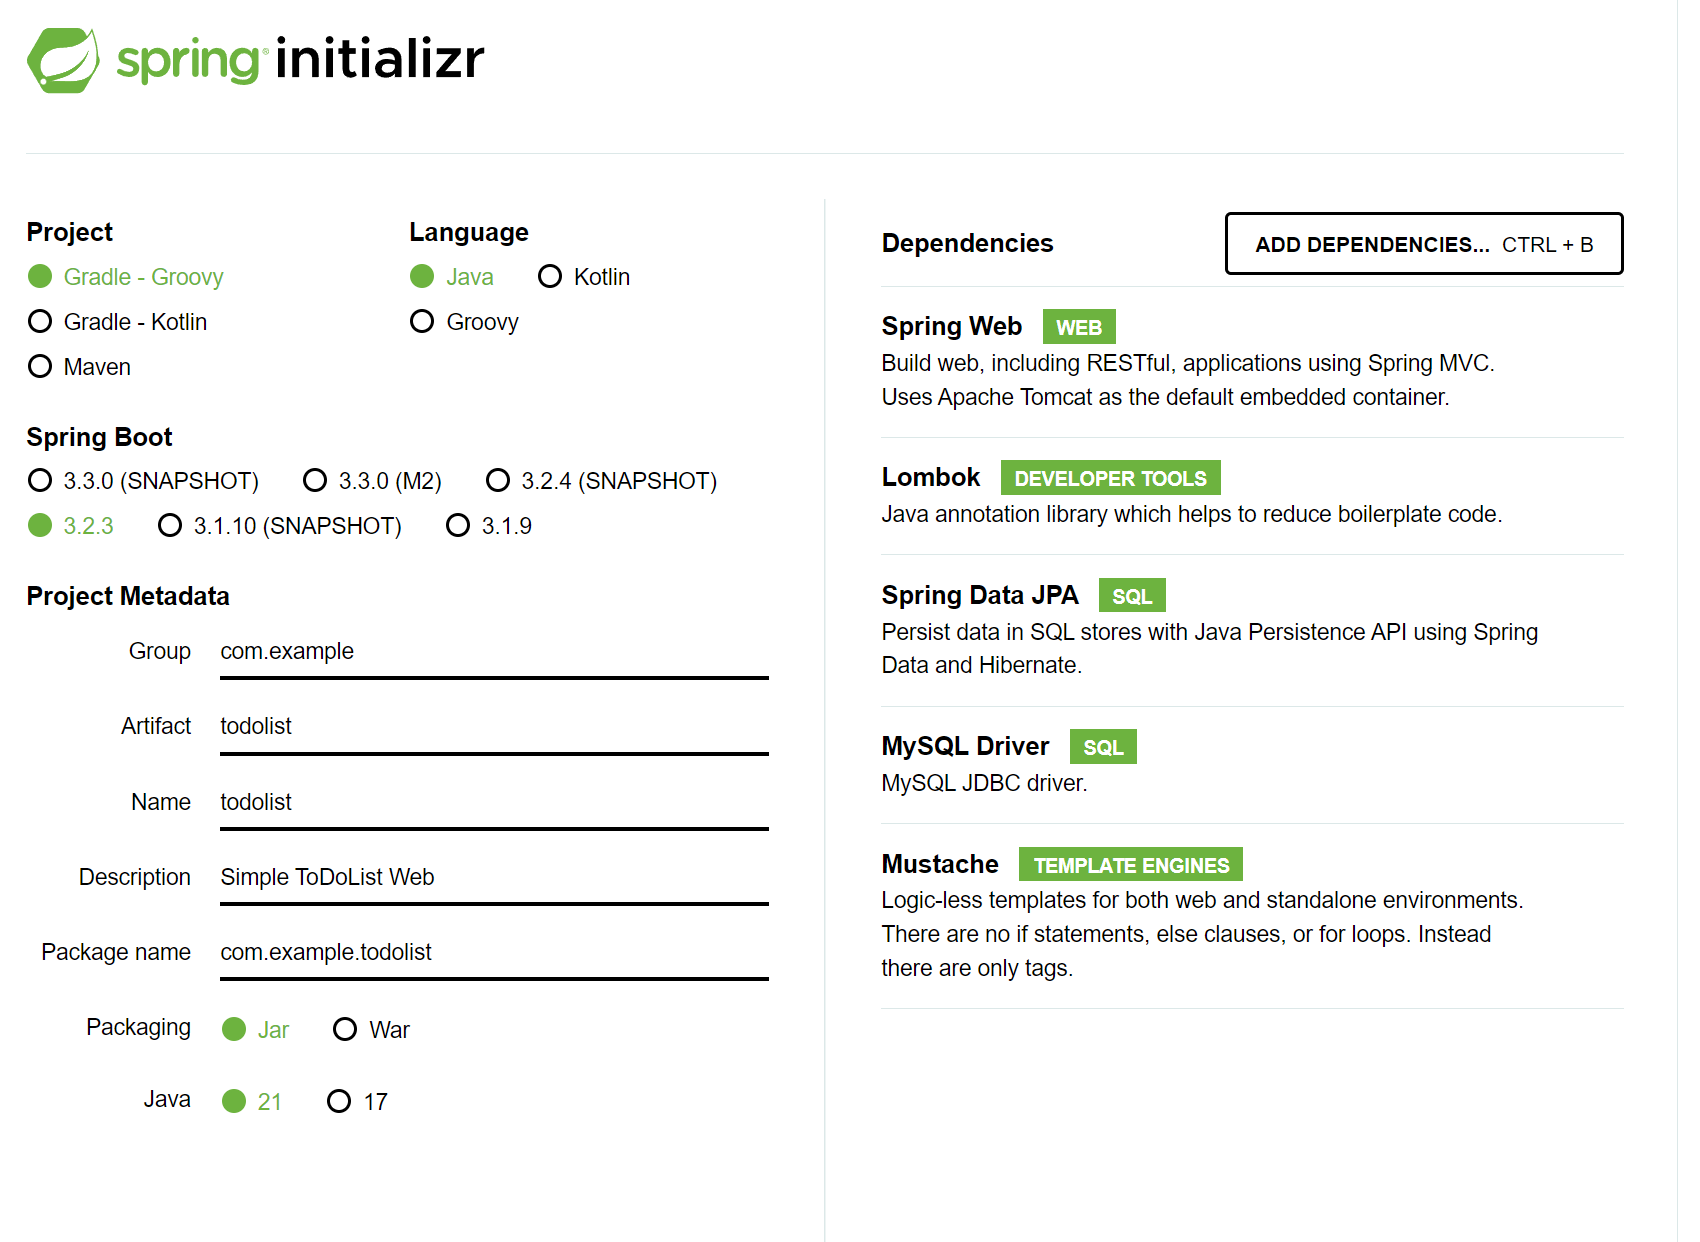The height and width of the screenshot is (1242, 1700).
Task: Click the Package name field
Action: tap(494, 952)
